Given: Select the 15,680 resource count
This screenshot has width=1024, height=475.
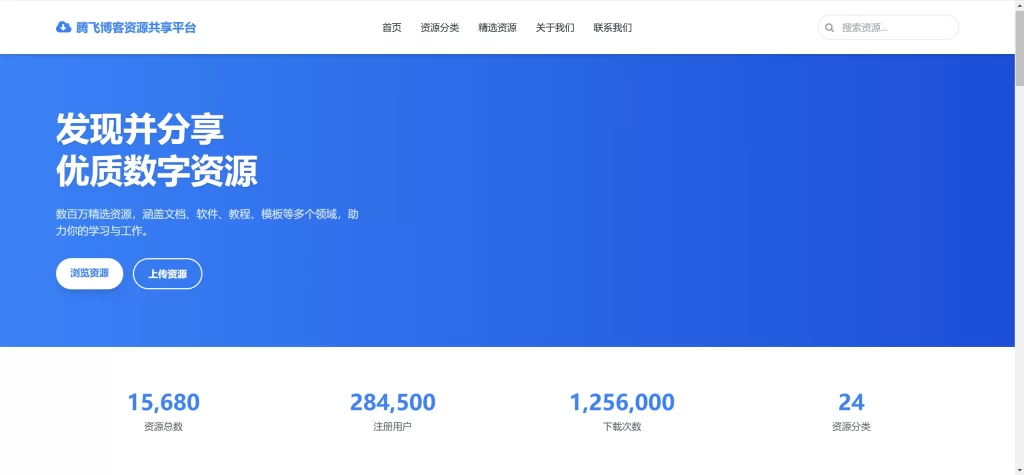Looking at the screenshot, I should click(163, 402).
